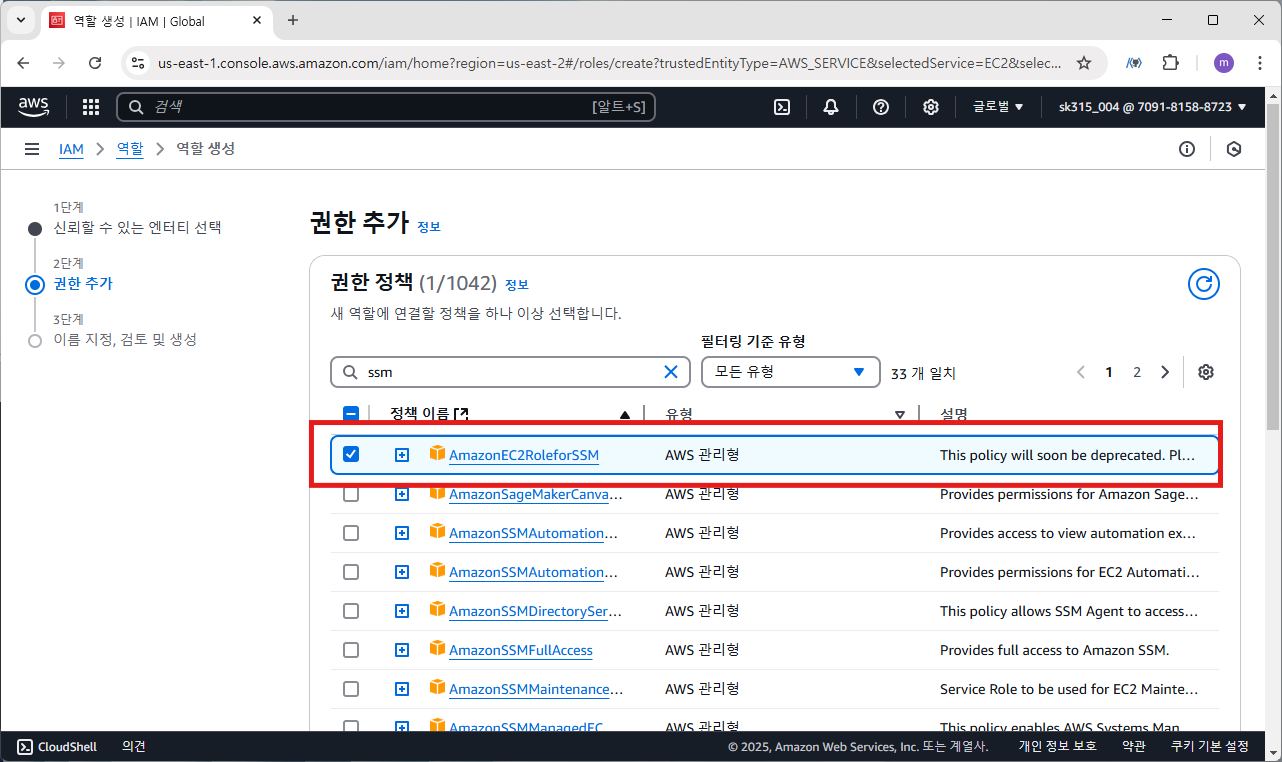This screenshot has width=1282, height=762.
Task: Open the AmazonSSMFullAccess policy link
Action: 521,650
